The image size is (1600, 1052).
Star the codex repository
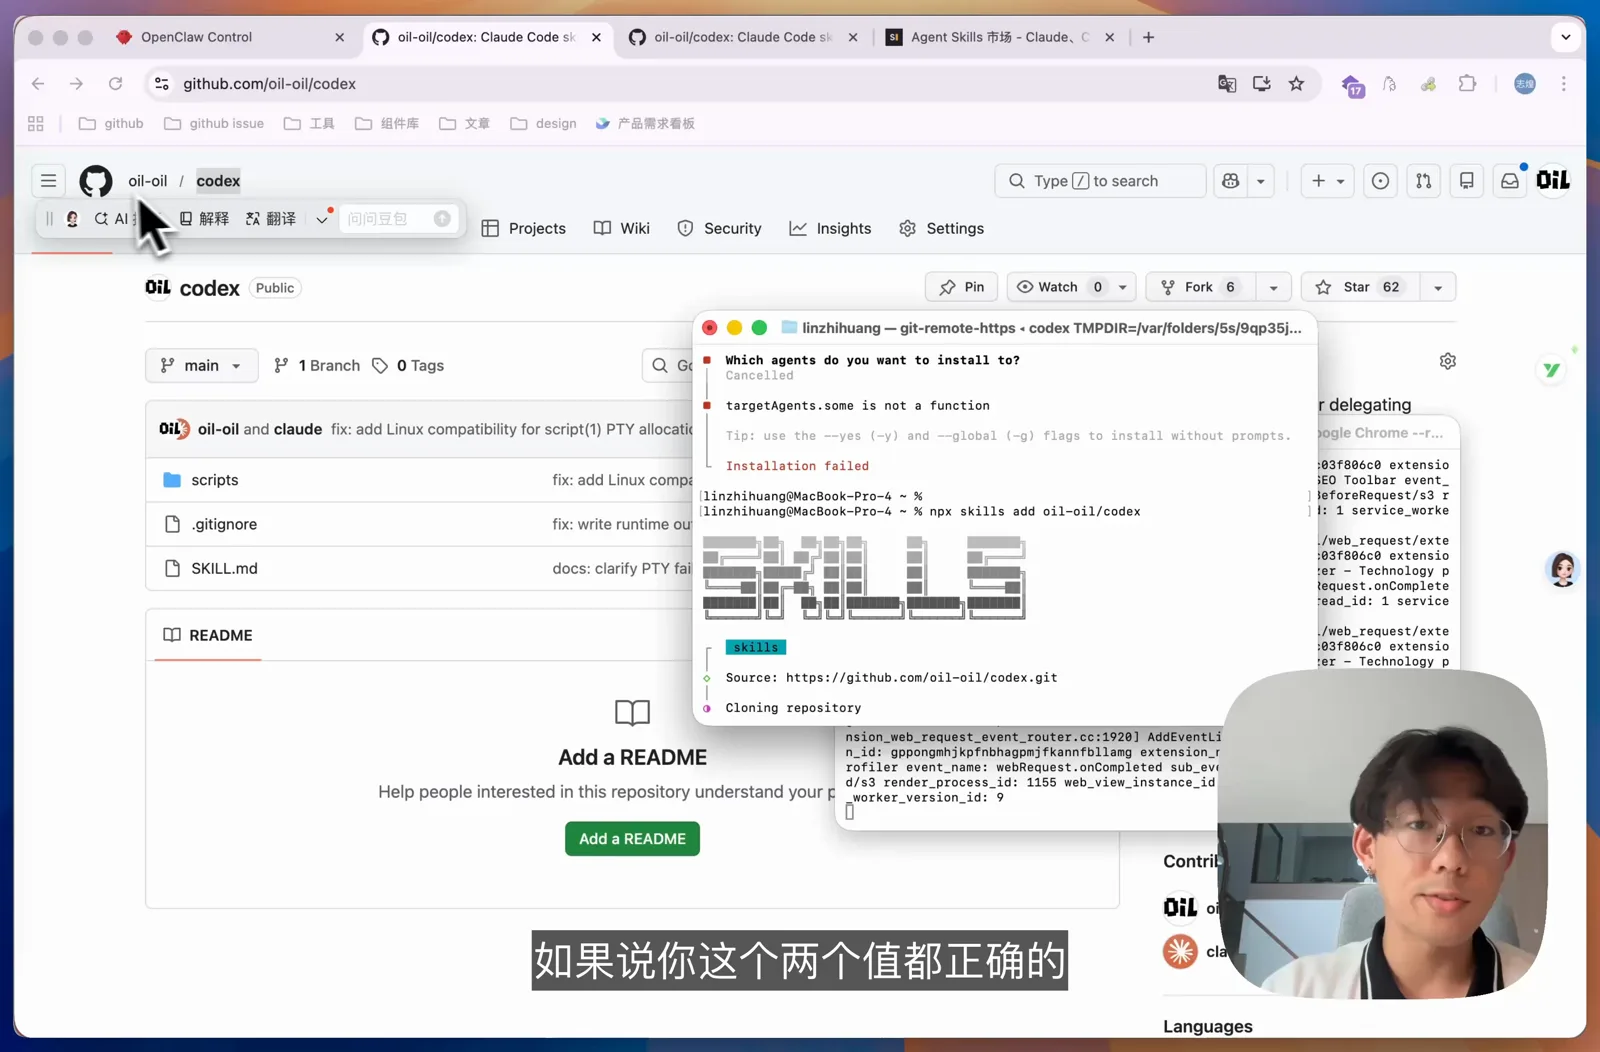point(1360,287)
